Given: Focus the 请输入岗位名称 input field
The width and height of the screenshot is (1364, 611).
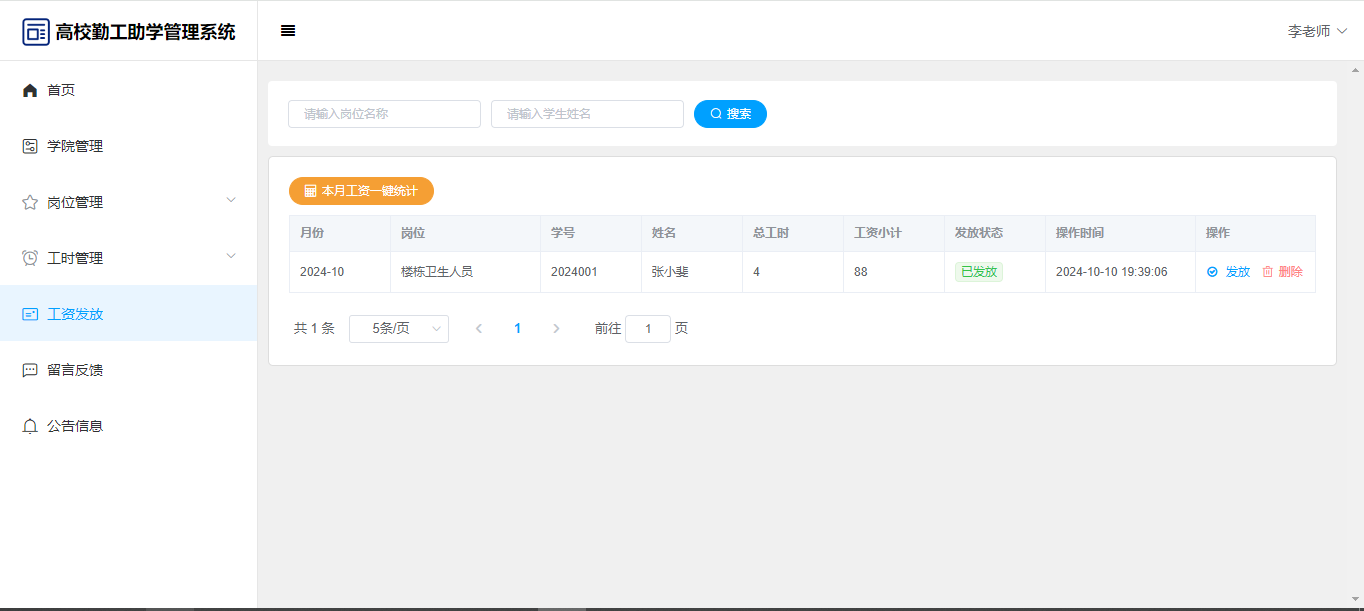Looking at the screenshot, I should click(384, 114).
